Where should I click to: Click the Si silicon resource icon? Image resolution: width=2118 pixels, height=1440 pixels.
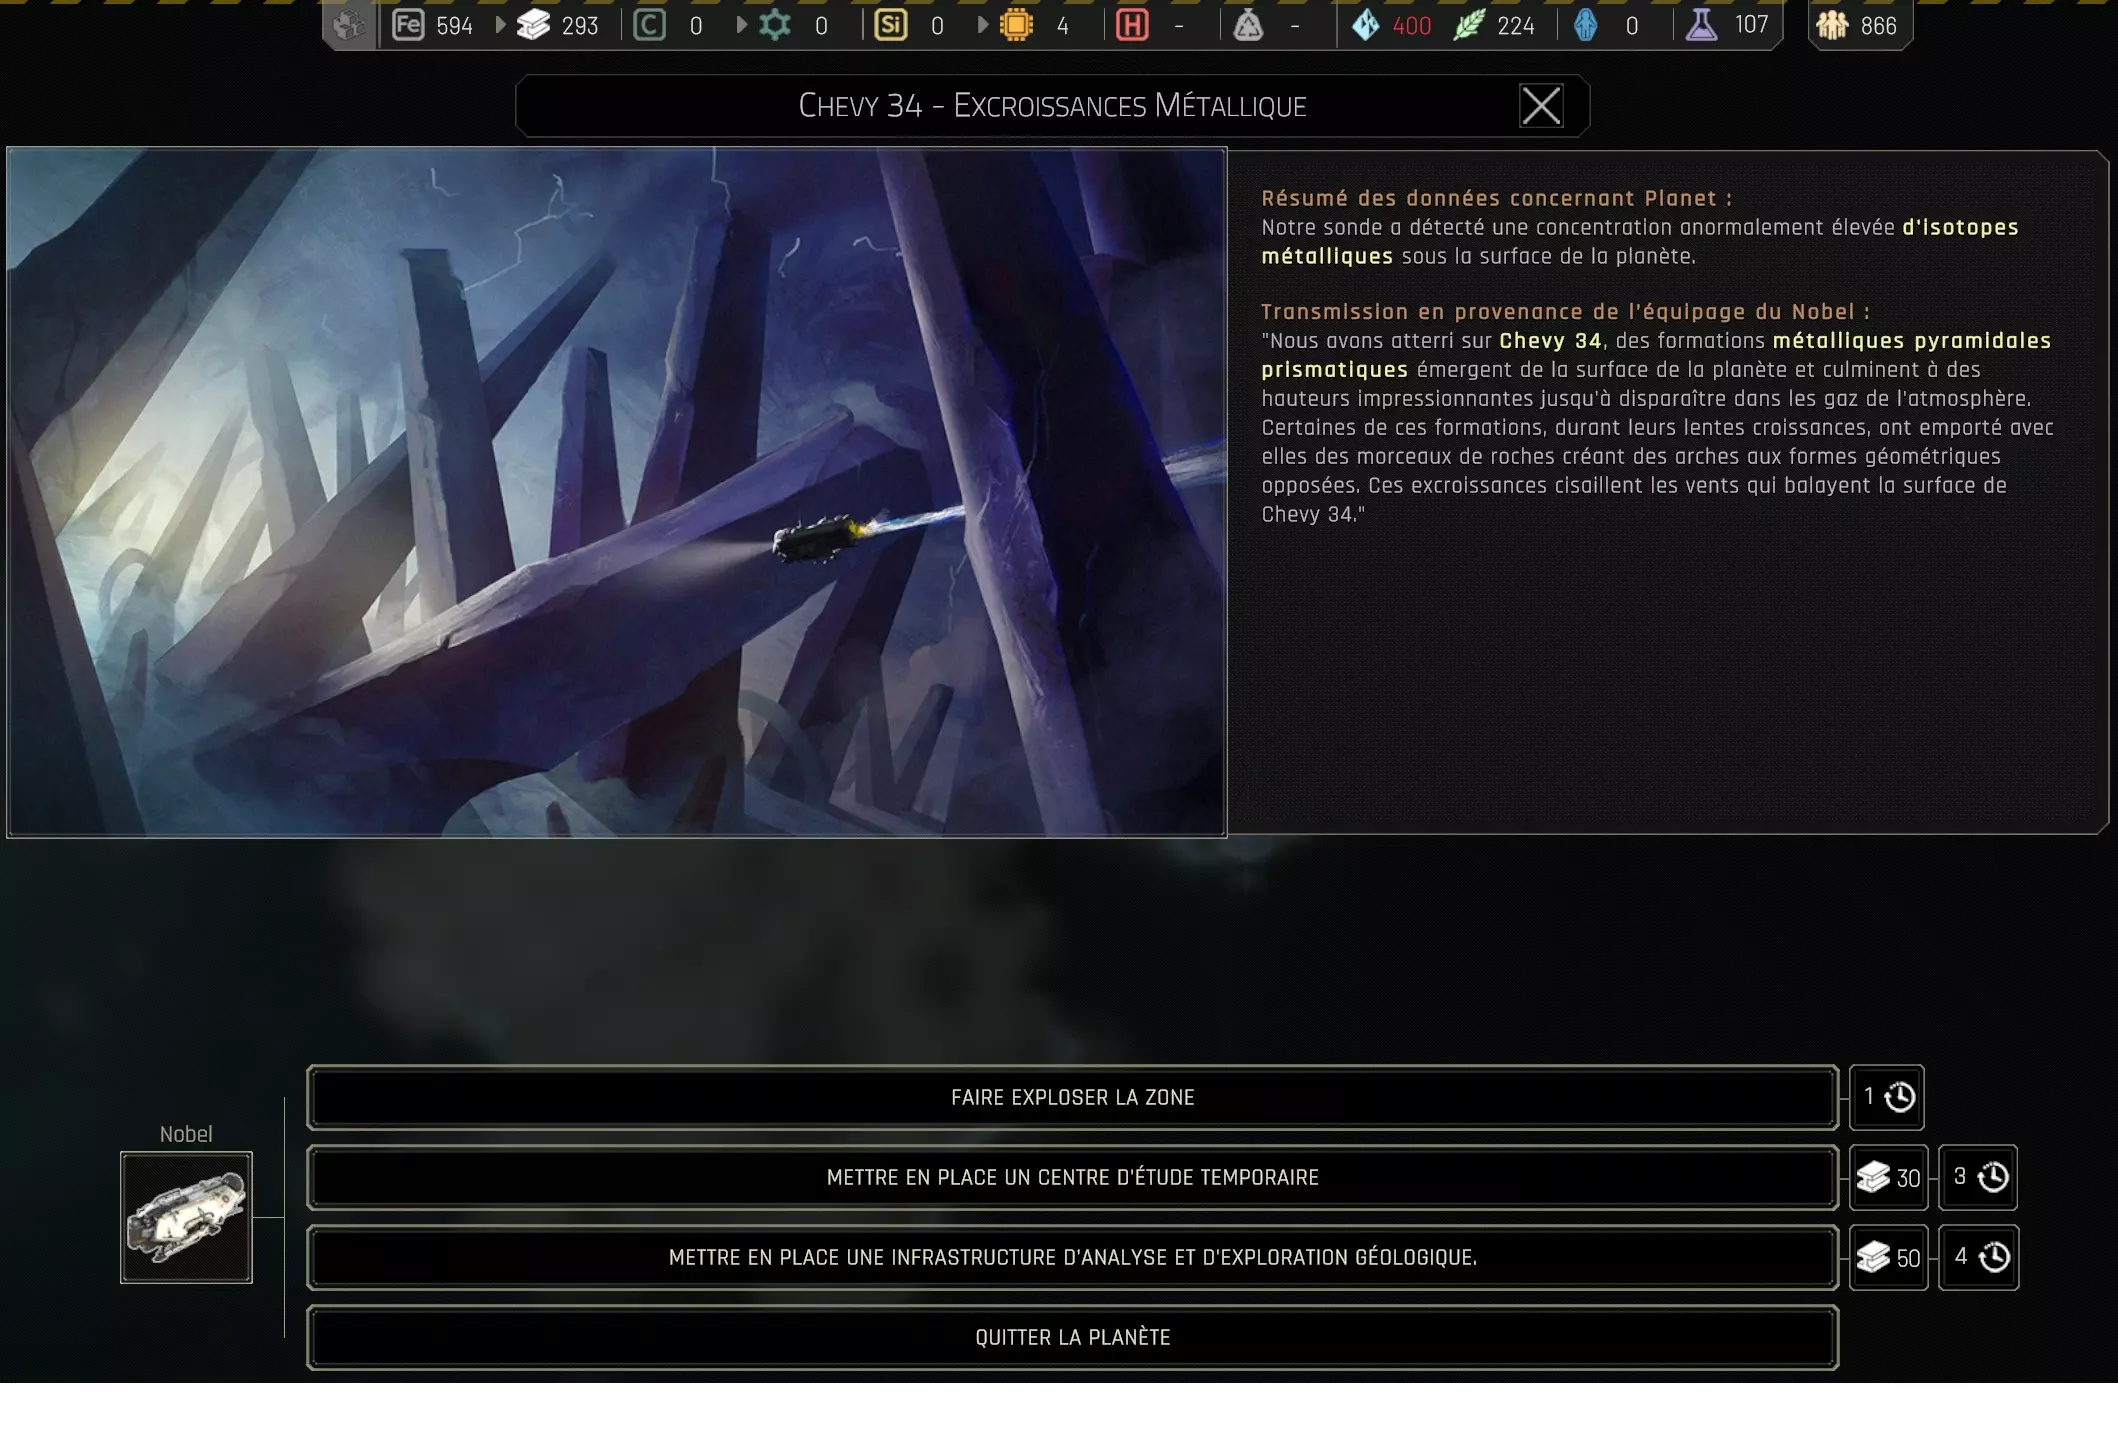click(x=890, y=25)
